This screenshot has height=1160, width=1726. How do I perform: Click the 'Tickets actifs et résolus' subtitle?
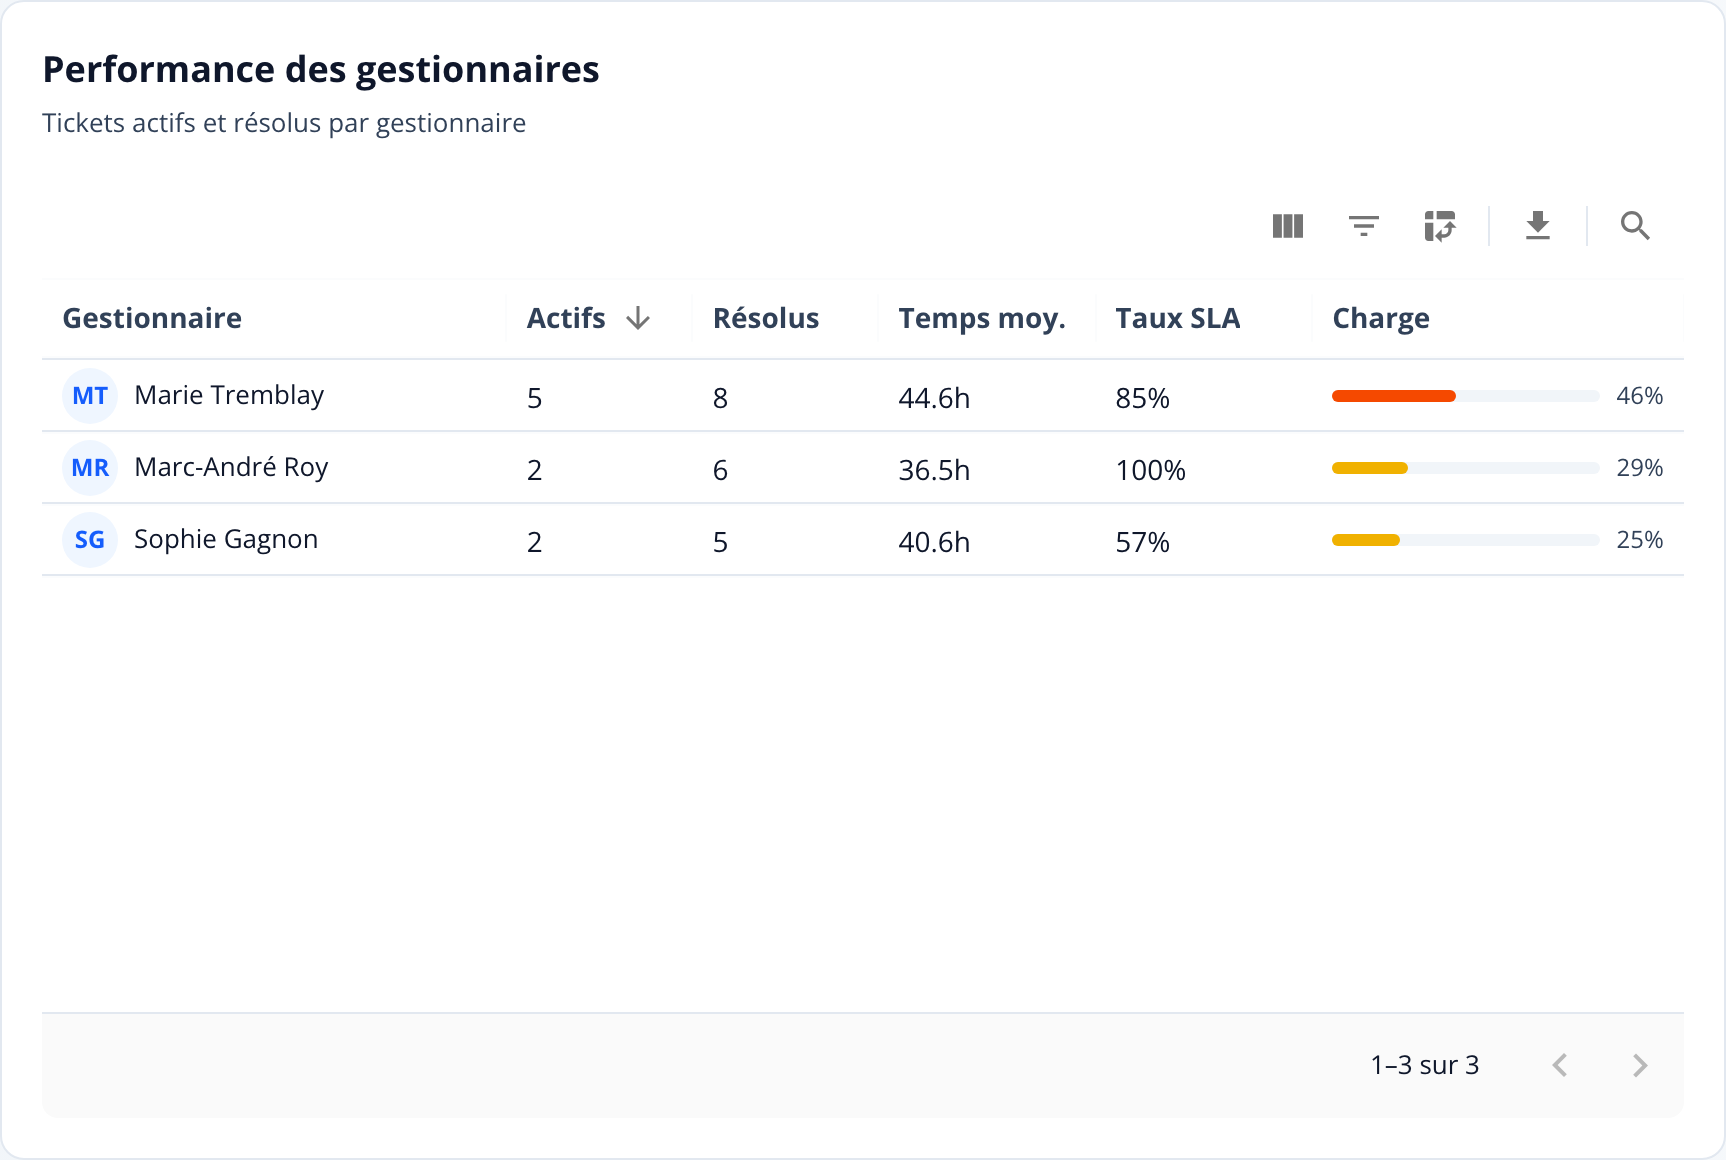284,123
